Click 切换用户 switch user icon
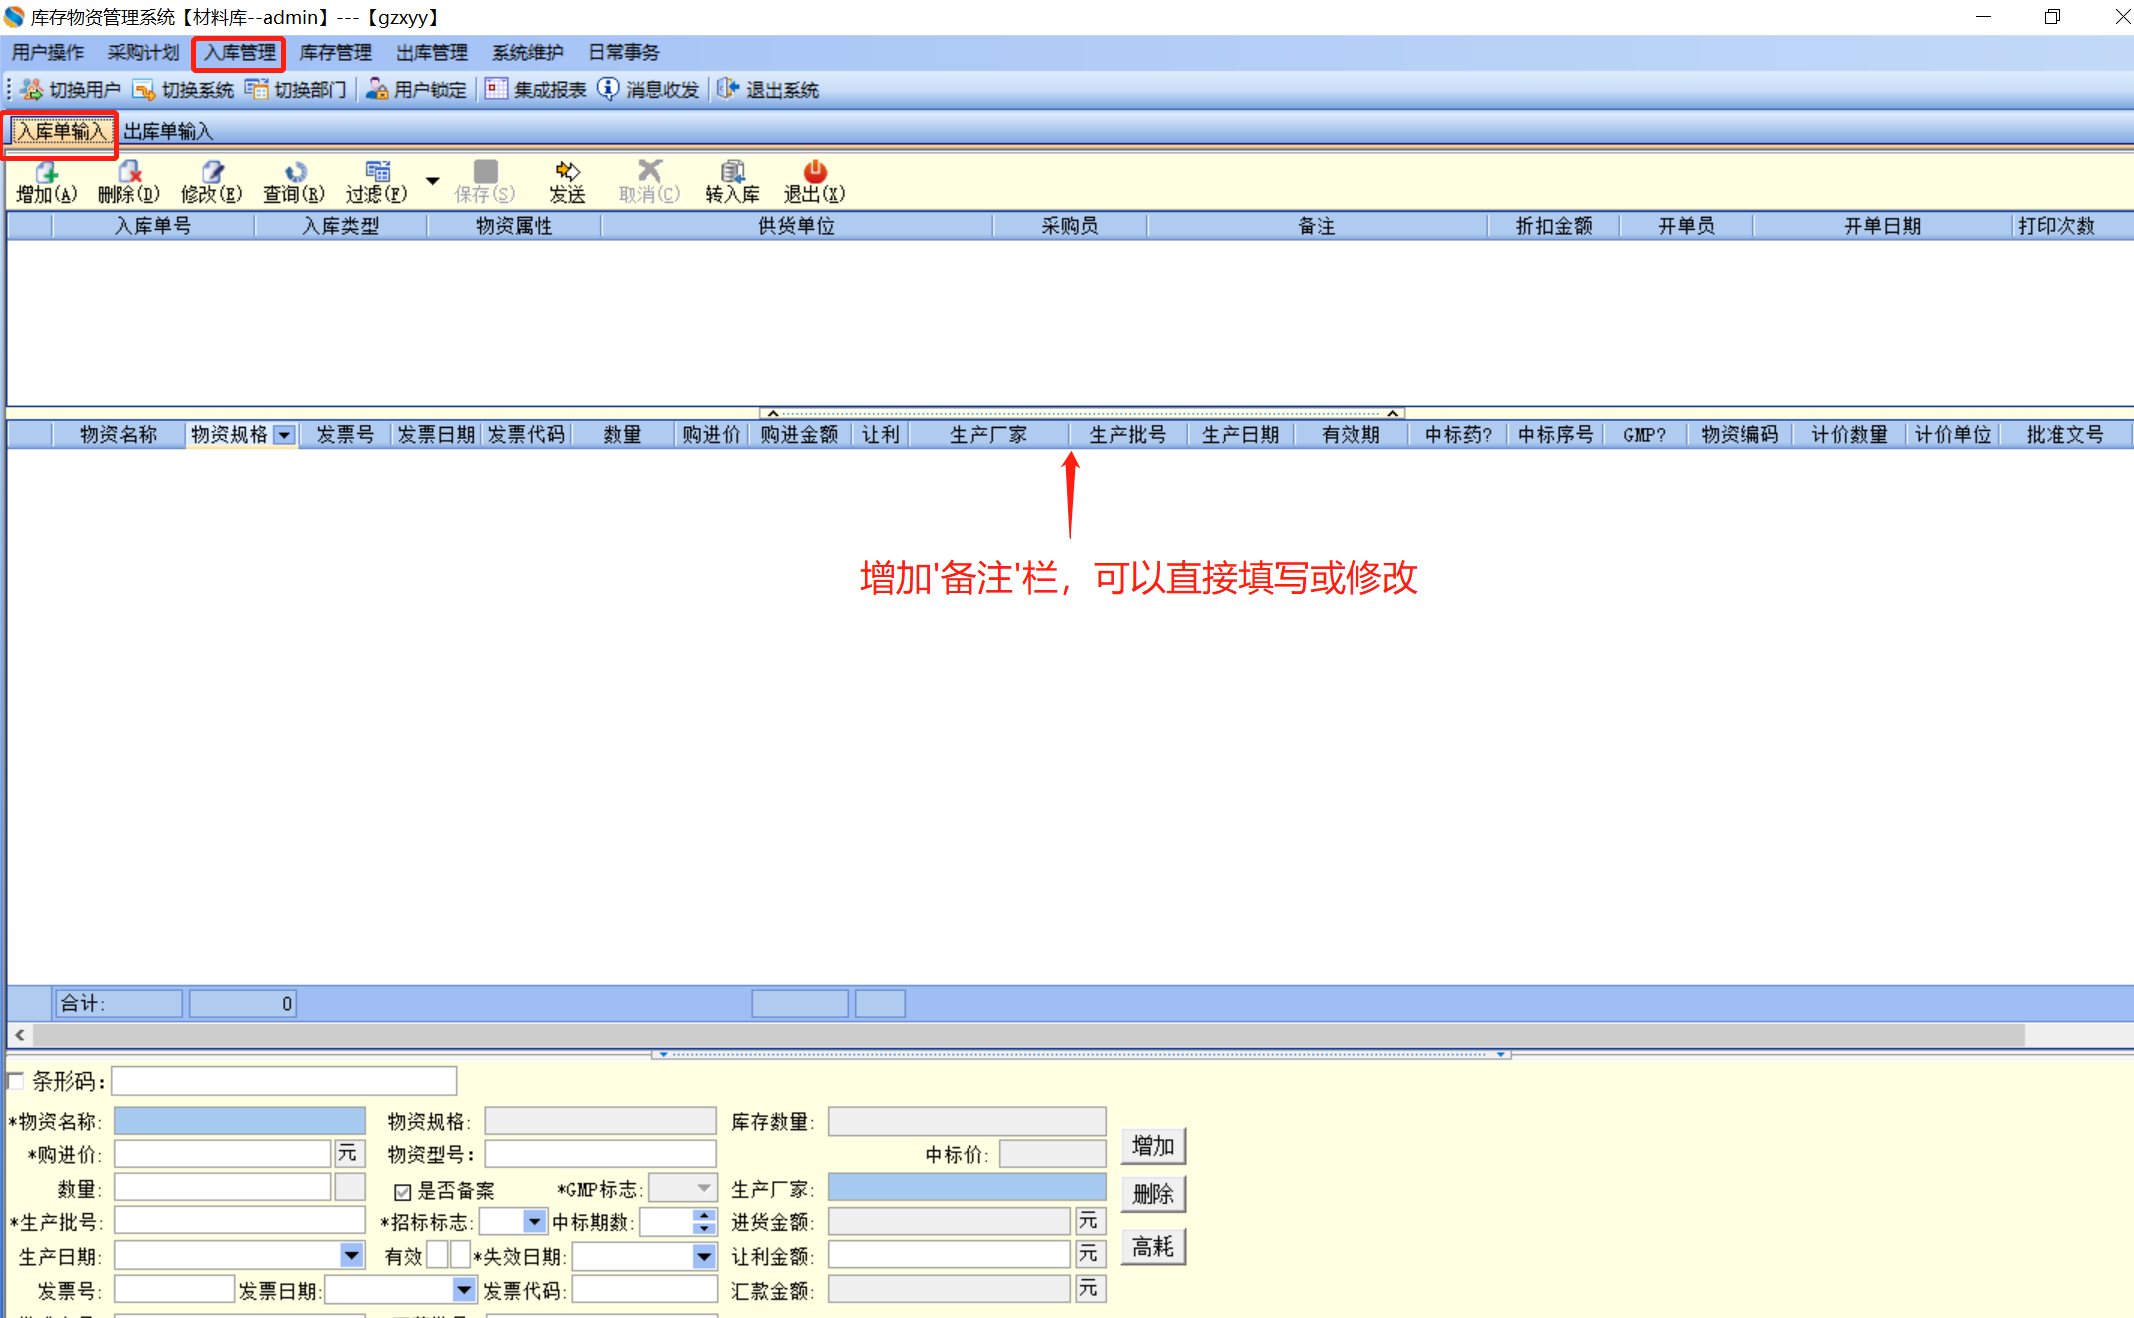 (x=70, y=90)
